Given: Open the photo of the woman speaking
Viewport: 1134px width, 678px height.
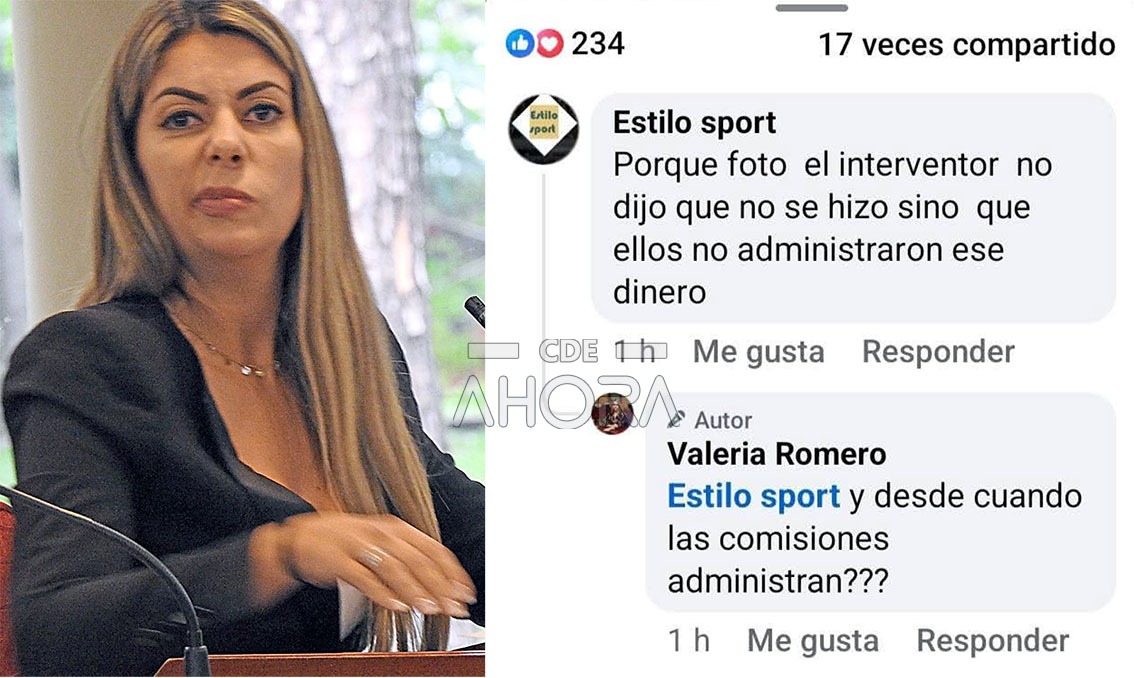Looking at the screenshot, I should coord(242,339).
